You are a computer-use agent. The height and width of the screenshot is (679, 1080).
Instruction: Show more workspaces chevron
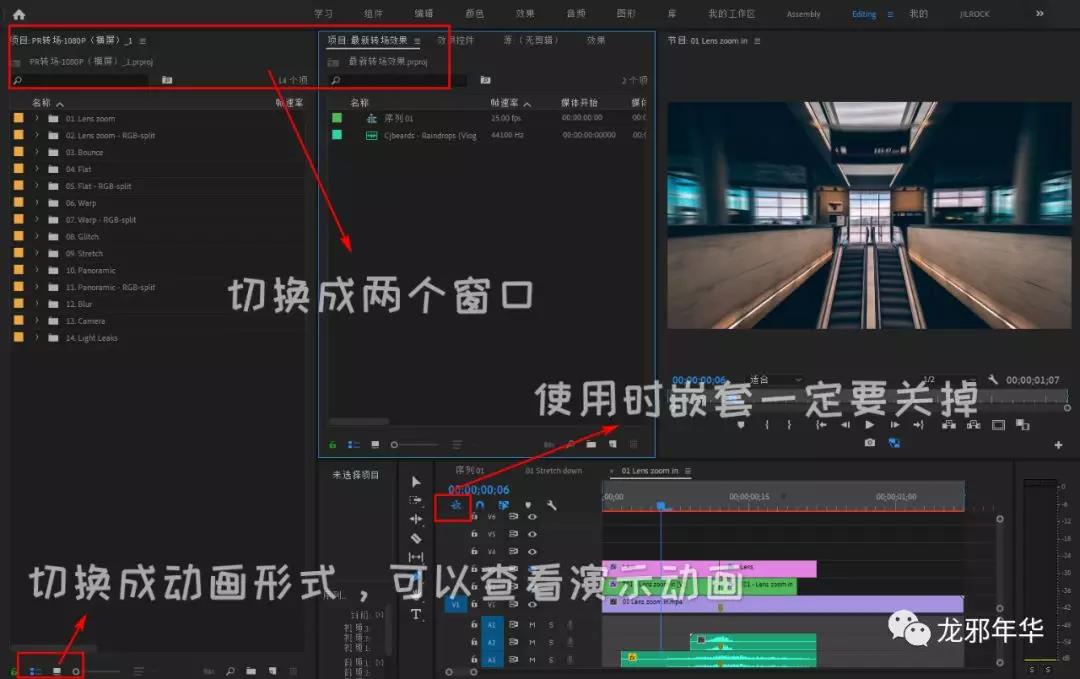pyautogui.click(x=1039, y=14)
